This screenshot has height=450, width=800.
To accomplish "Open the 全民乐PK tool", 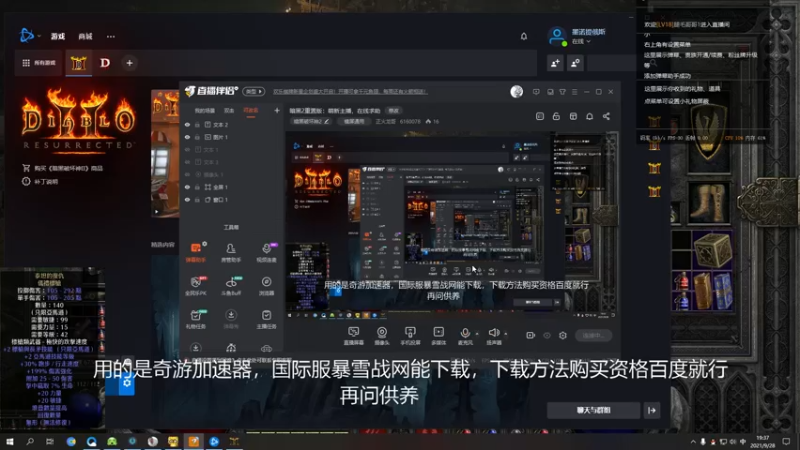I will point(196,286).
